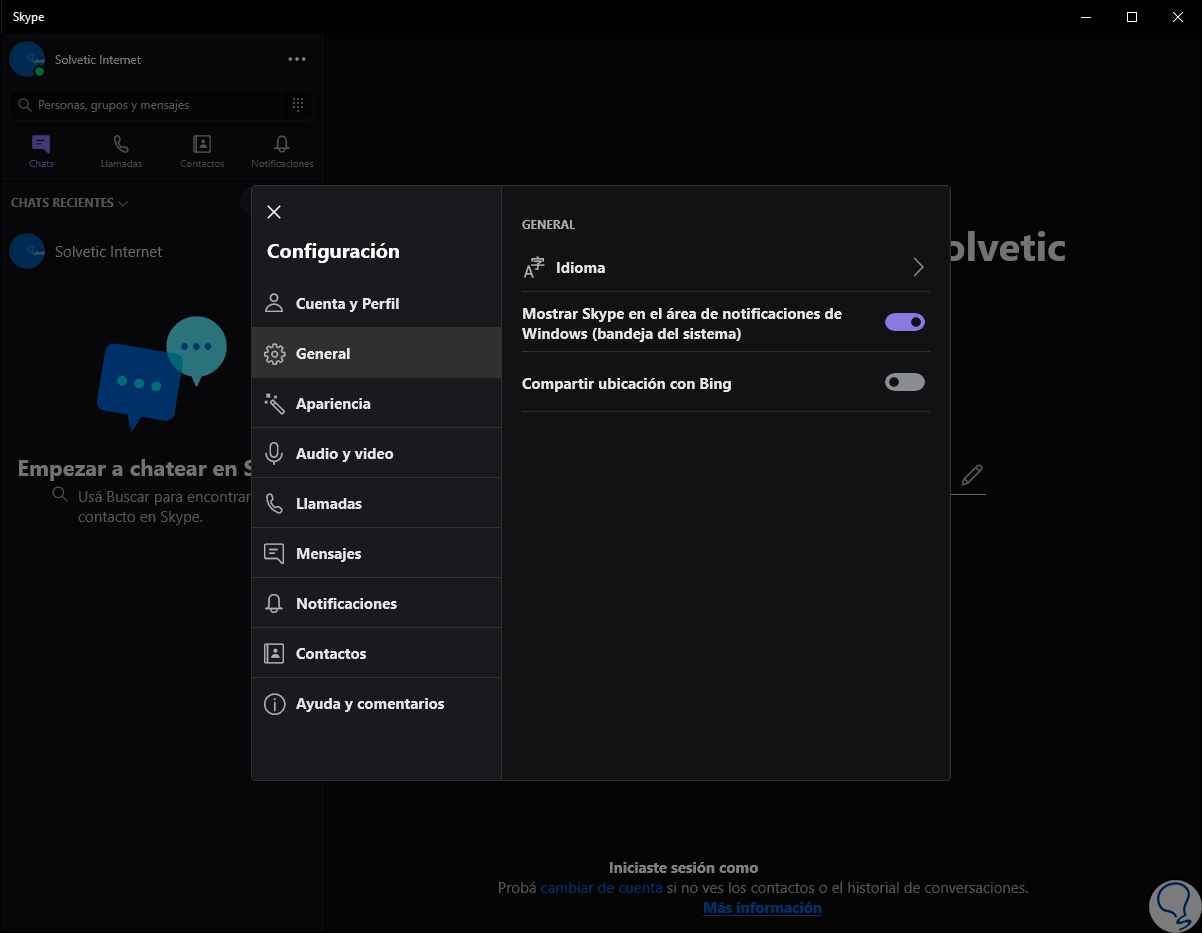
Task: Click the person icon beside Cuenta y Perfil
Action: [x=274, y=303]
